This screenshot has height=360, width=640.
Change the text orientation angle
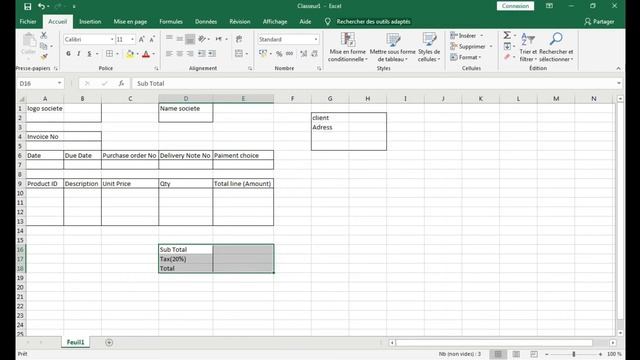tap(202, 39)
